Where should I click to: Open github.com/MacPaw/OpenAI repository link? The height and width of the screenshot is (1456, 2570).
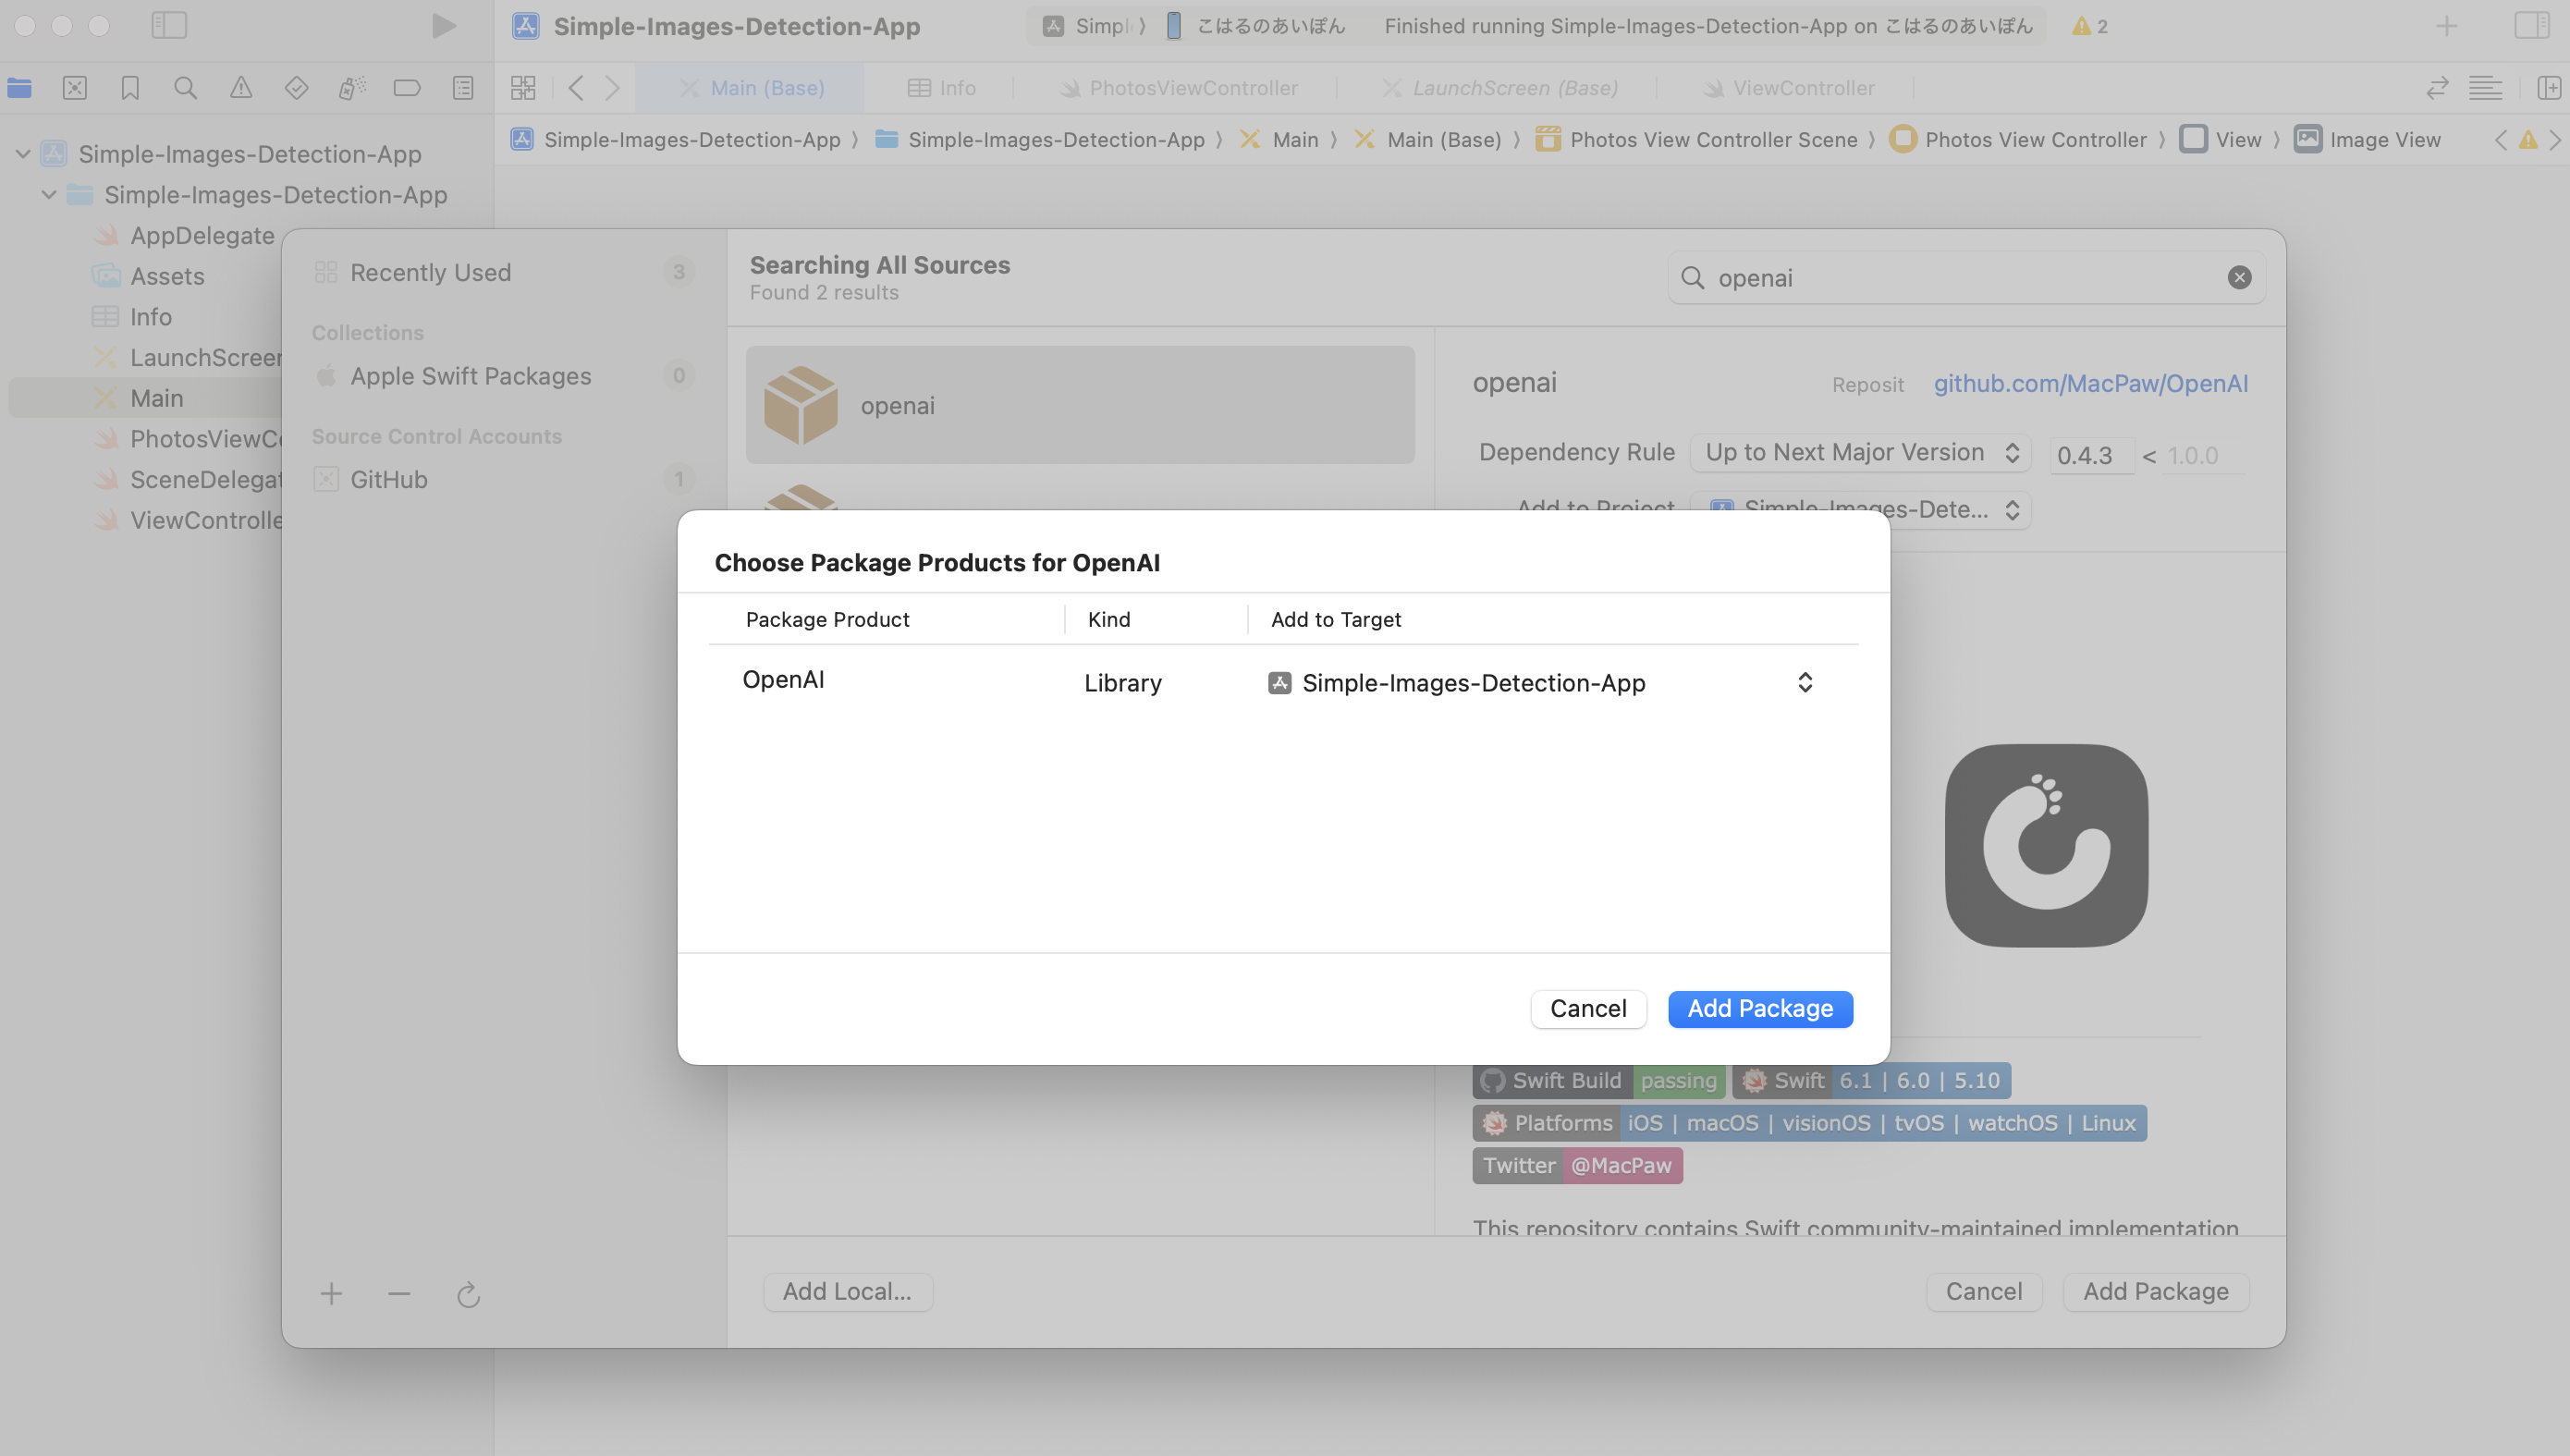click(2090, 384)
